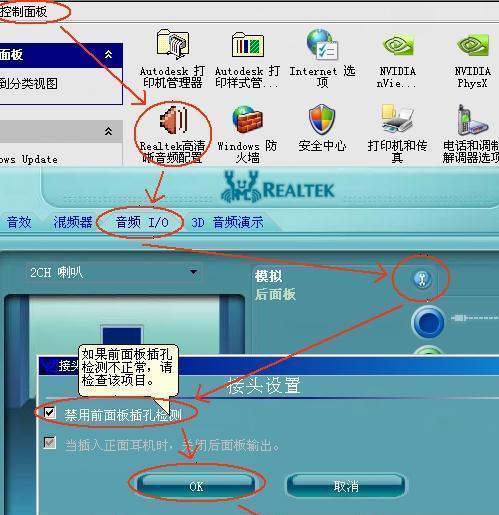Click the wrench connector settings icon

[422, 279]
